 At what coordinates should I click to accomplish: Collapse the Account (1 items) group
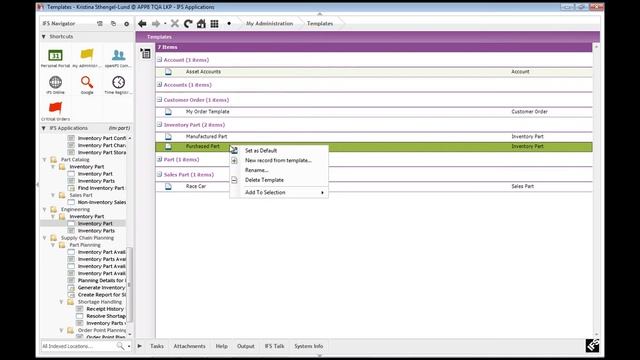(160, 60)
